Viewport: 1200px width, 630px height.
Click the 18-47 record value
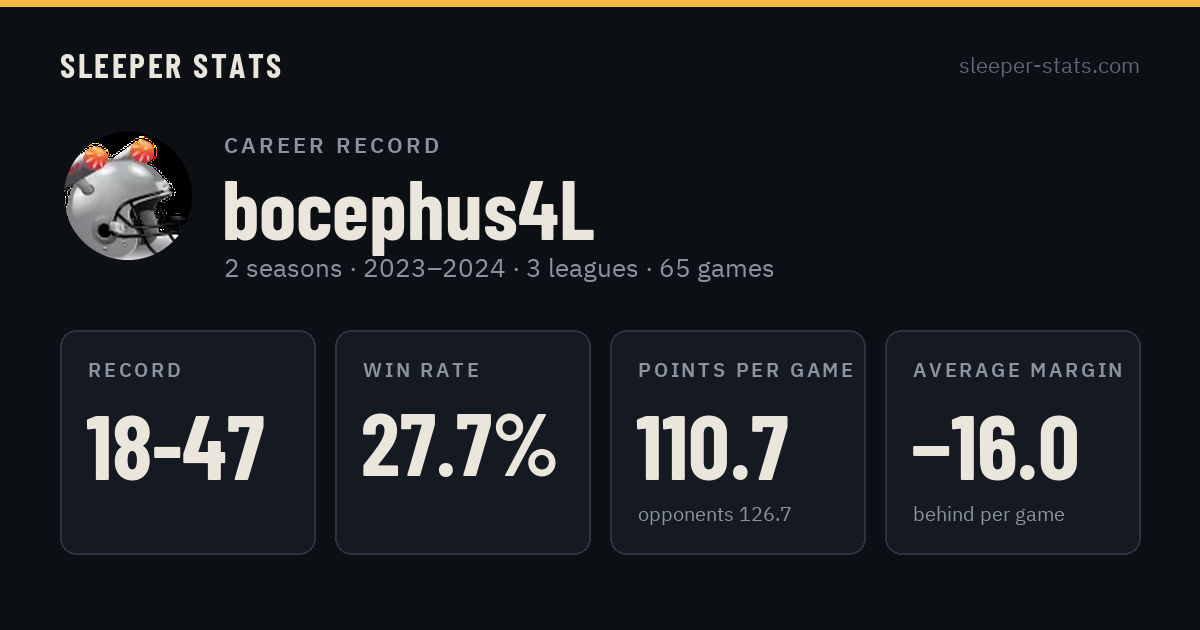176,448
